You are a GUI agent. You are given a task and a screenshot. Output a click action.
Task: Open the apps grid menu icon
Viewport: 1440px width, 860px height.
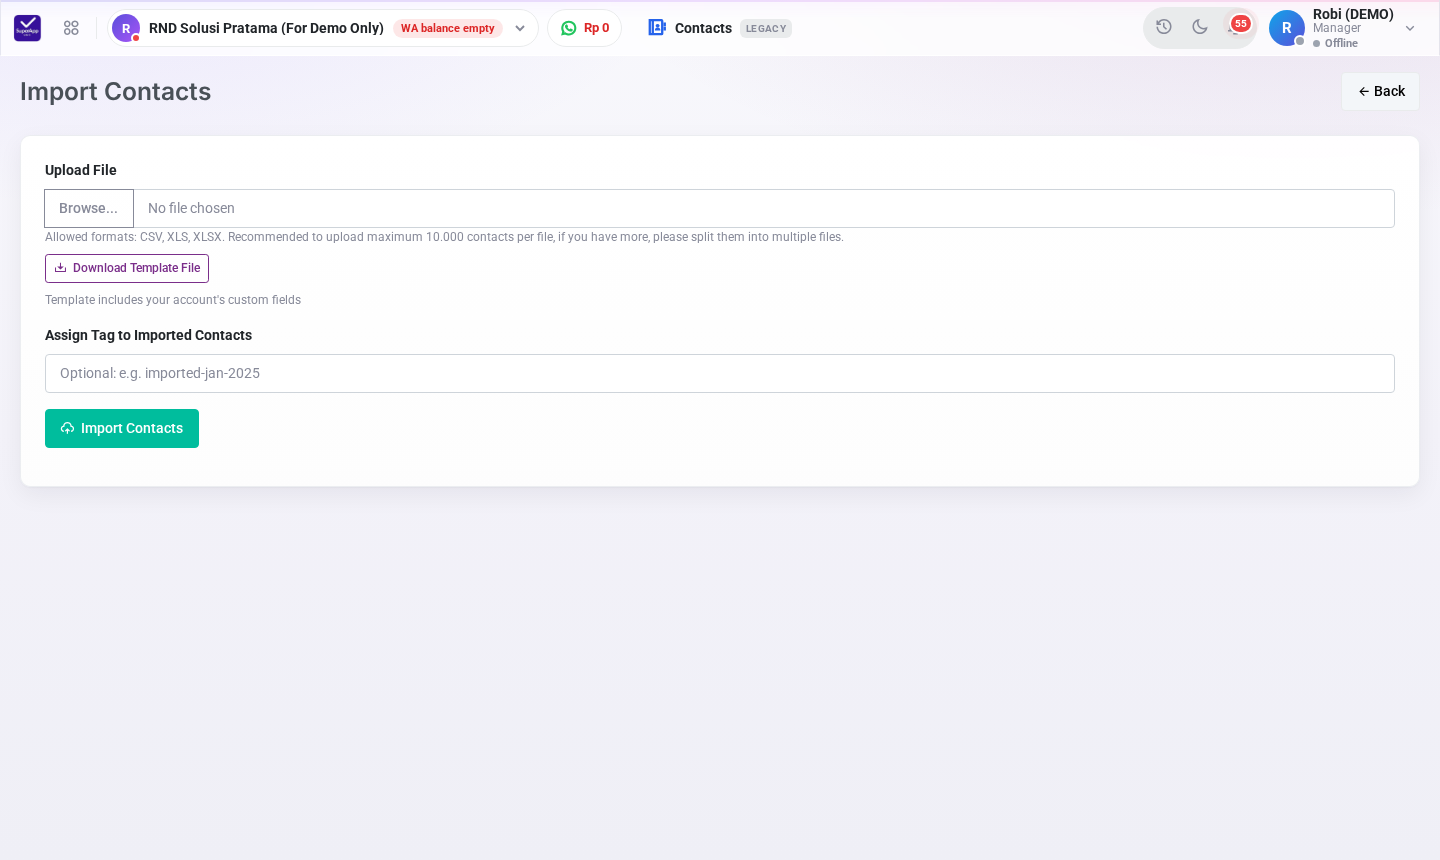click(x=71, y=28)
